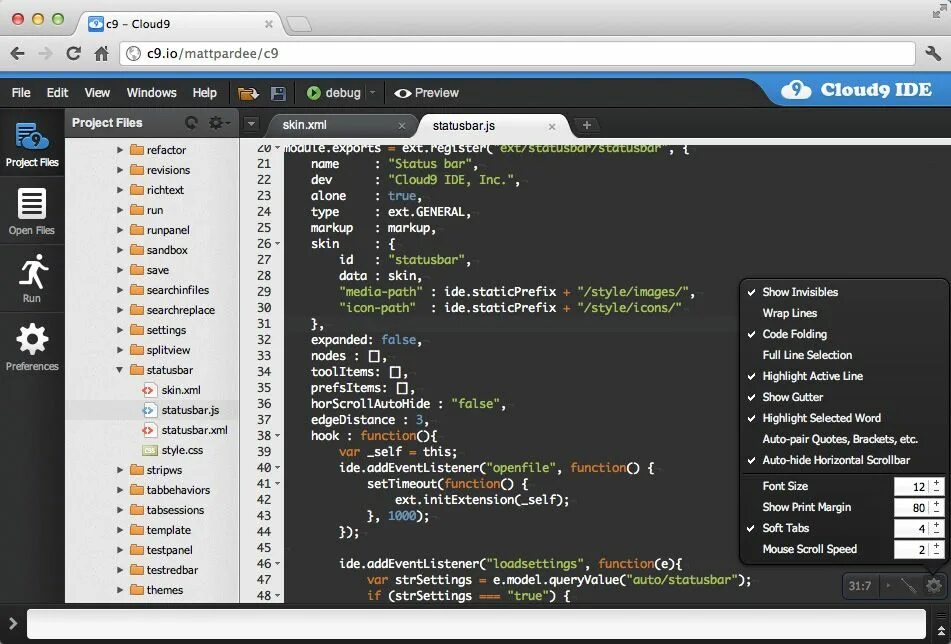This screenshot has width=951, height=644.
Task: Click the status bar wand icon
Action: point(909,585)
